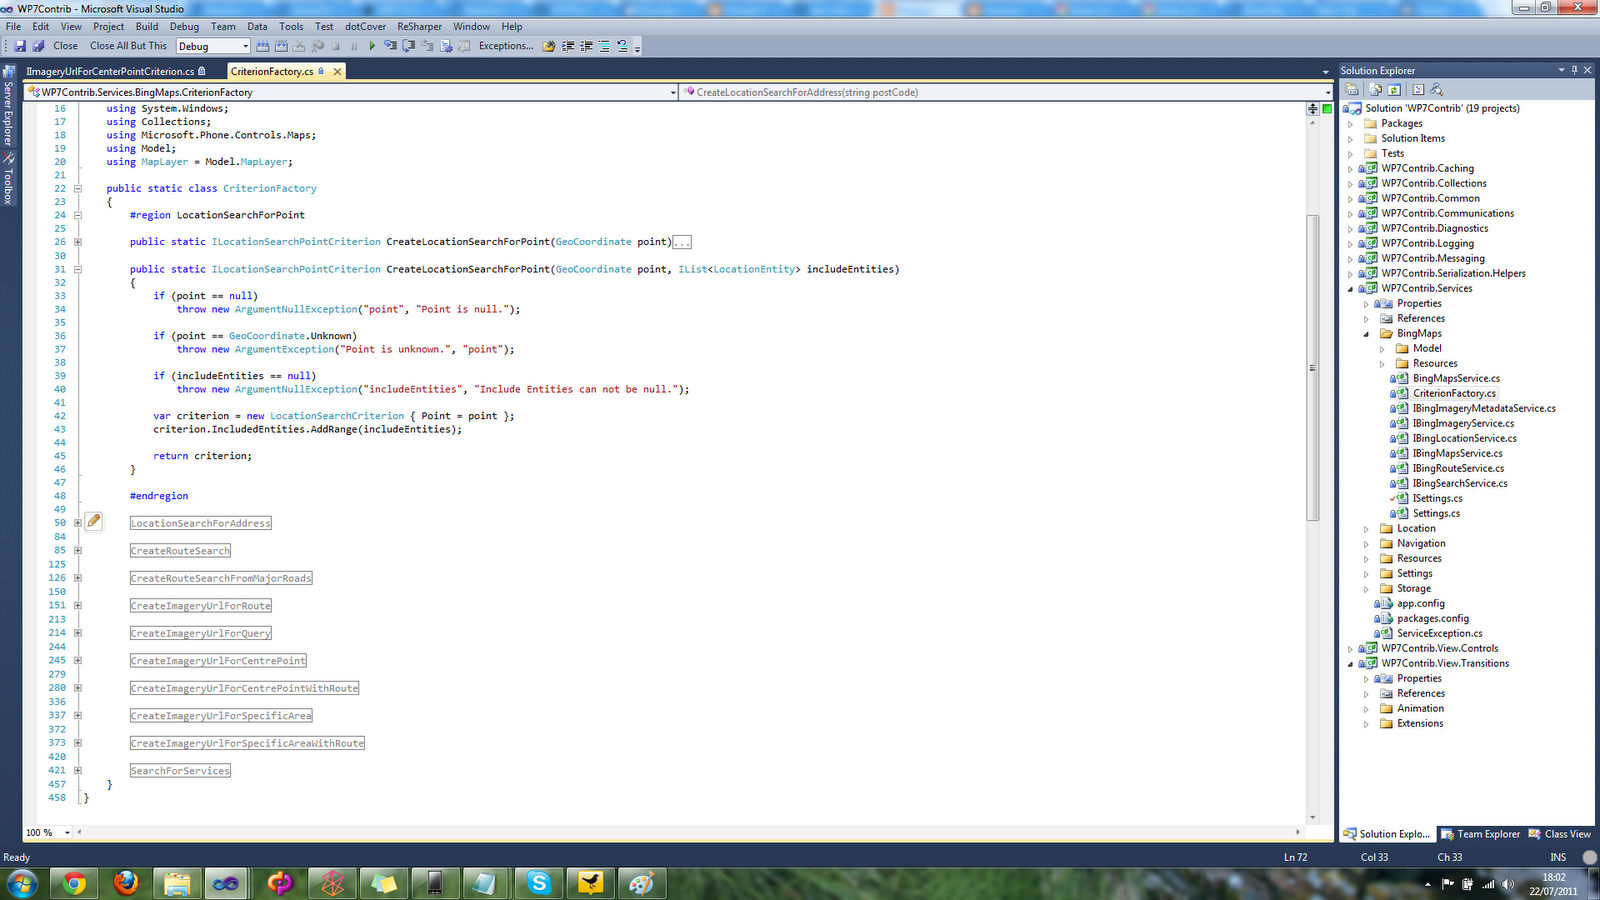Click the Close All But This button
Image resolution: width=1600 pixels, height=900 pixels.
[x=129, y=46]
